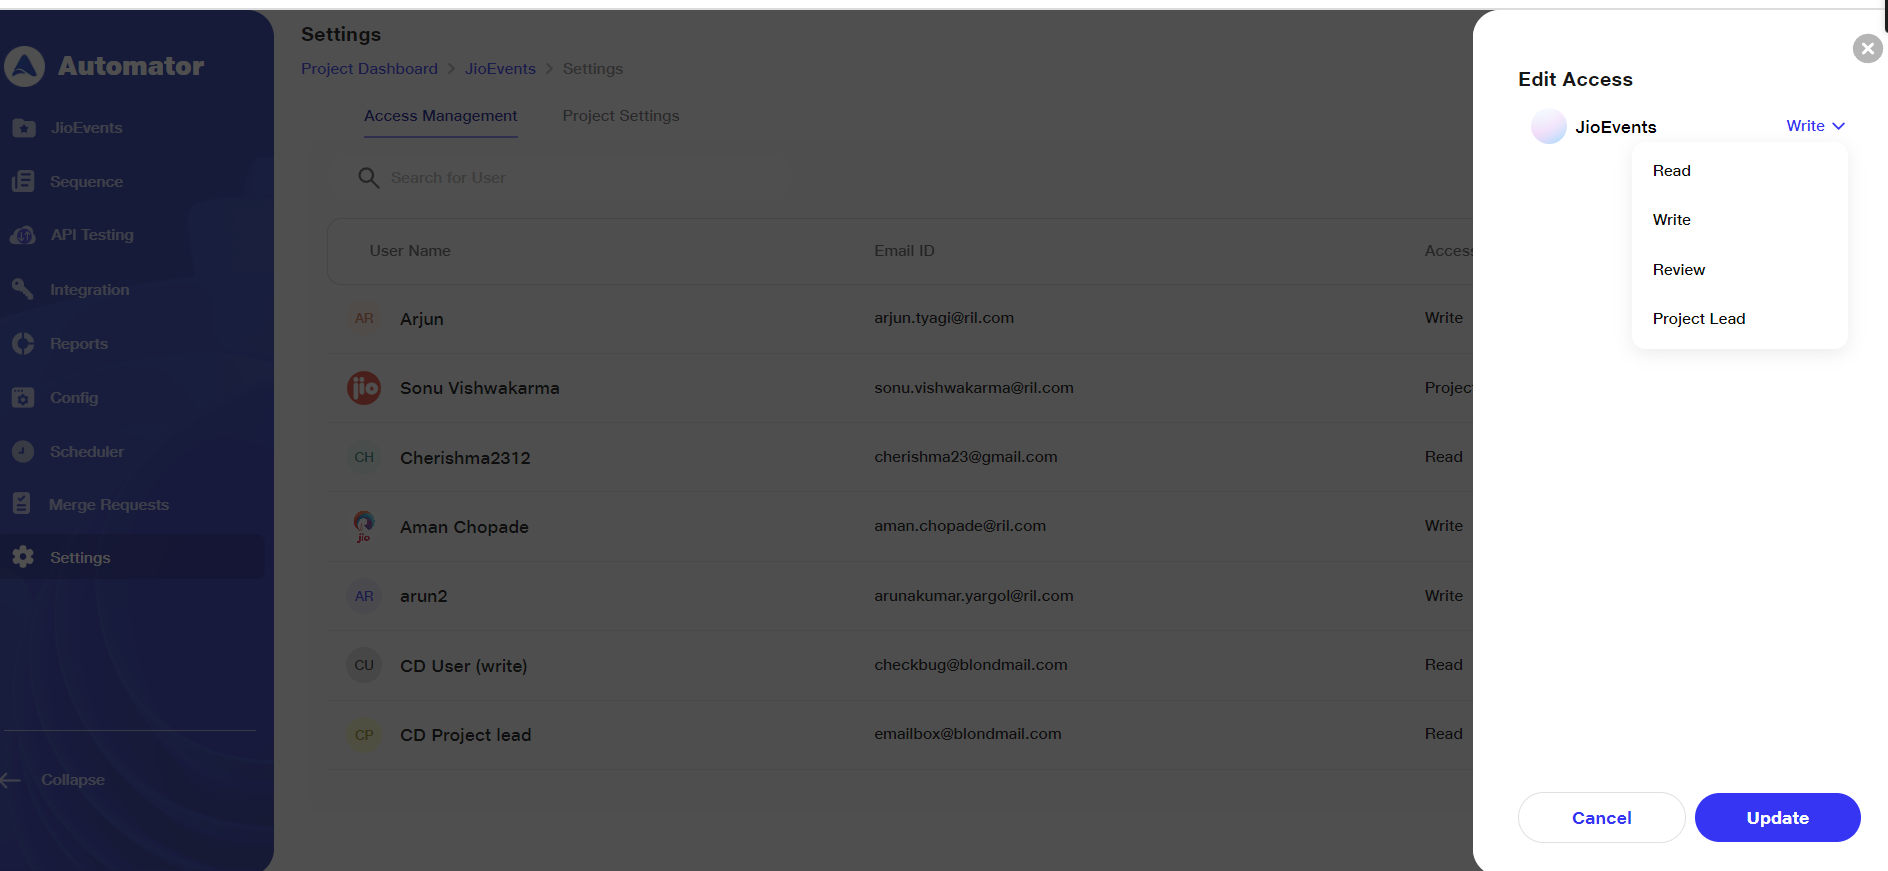Open Merge Requests in the sidebar

click(x=109, y=505)
